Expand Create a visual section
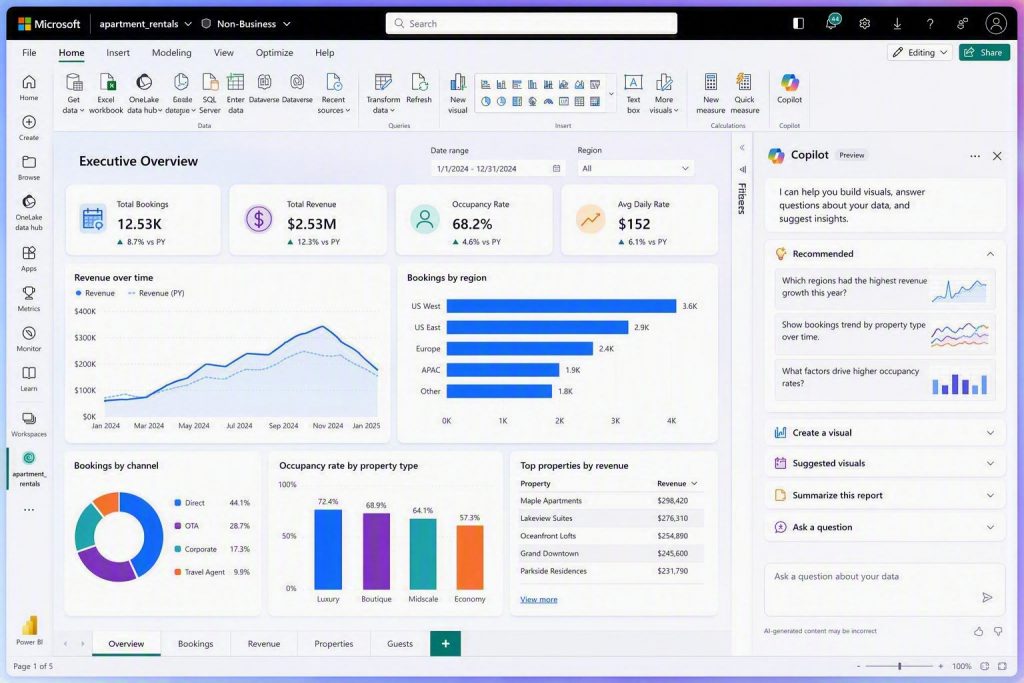Viewport: 1024px width, 683px height. (x=885, y=432)
